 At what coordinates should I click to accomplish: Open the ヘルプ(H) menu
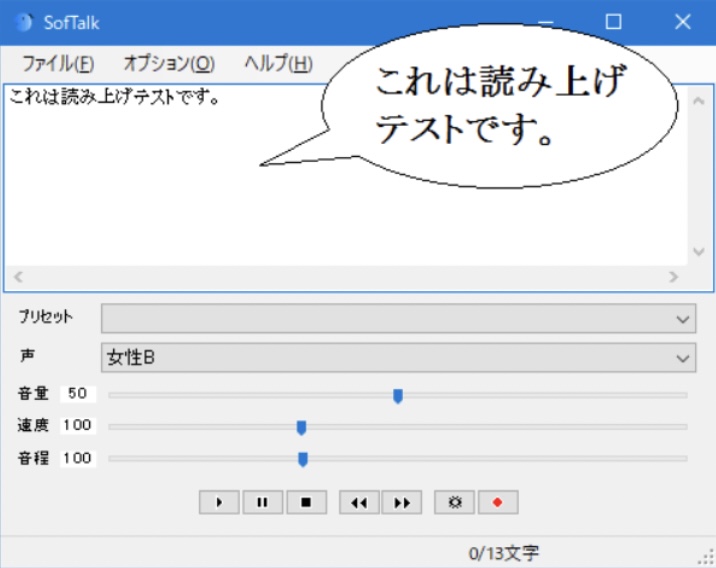point(278,63)
